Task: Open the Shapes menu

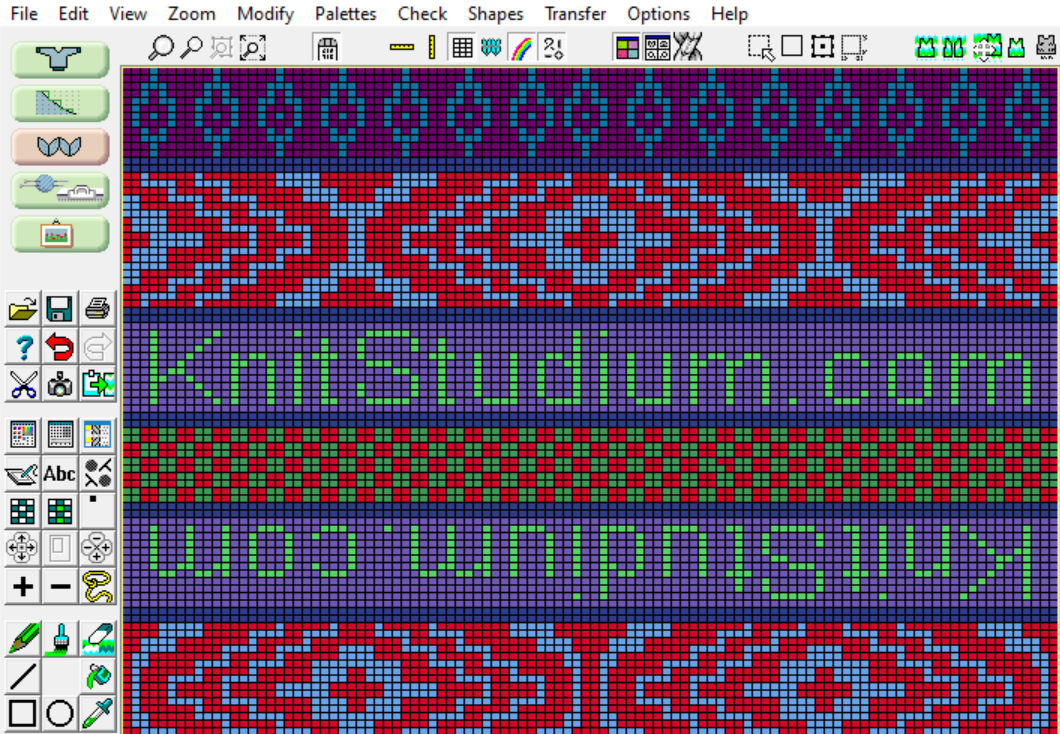Action: tap(495, 14)
